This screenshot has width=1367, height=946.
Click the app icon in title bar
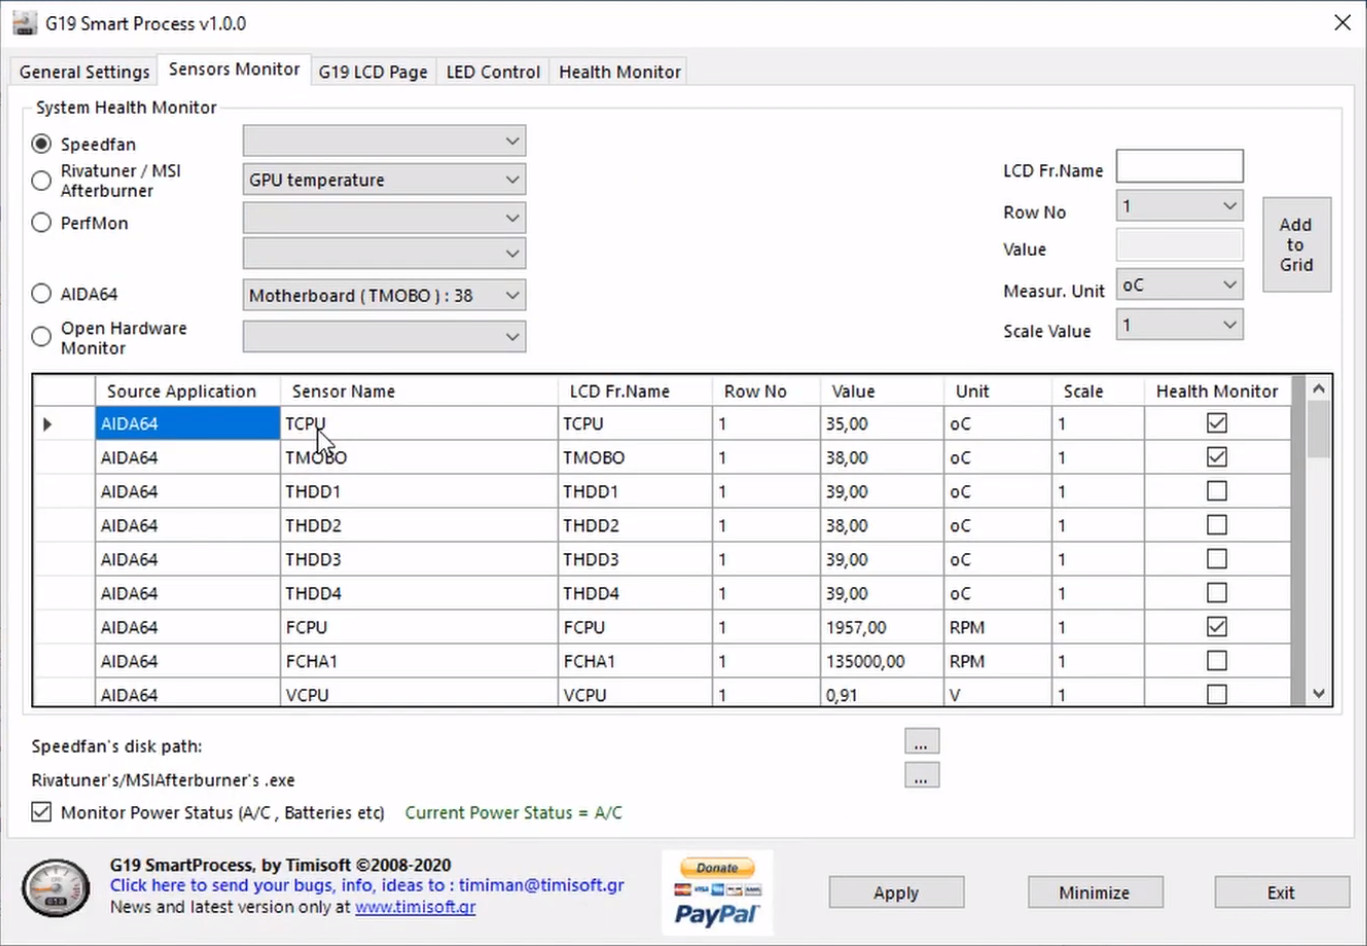24,23
